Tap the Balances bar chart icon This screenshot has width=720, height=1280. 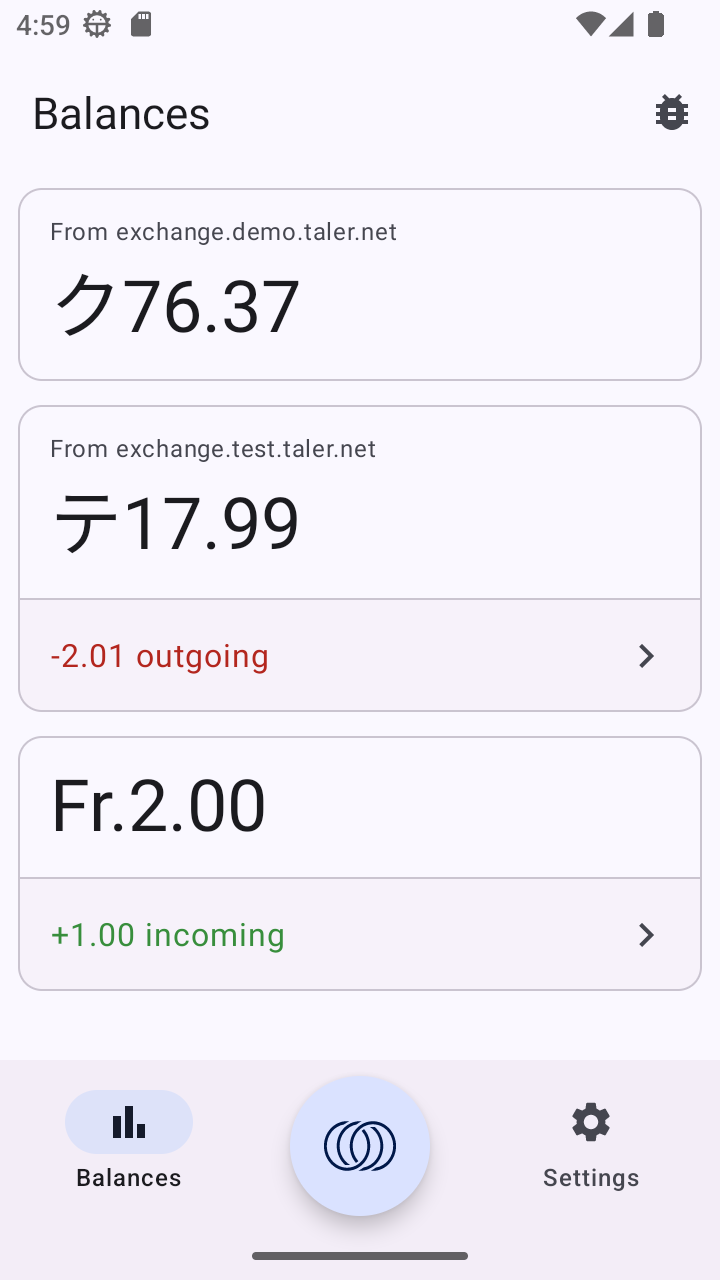click(129, 1123)
